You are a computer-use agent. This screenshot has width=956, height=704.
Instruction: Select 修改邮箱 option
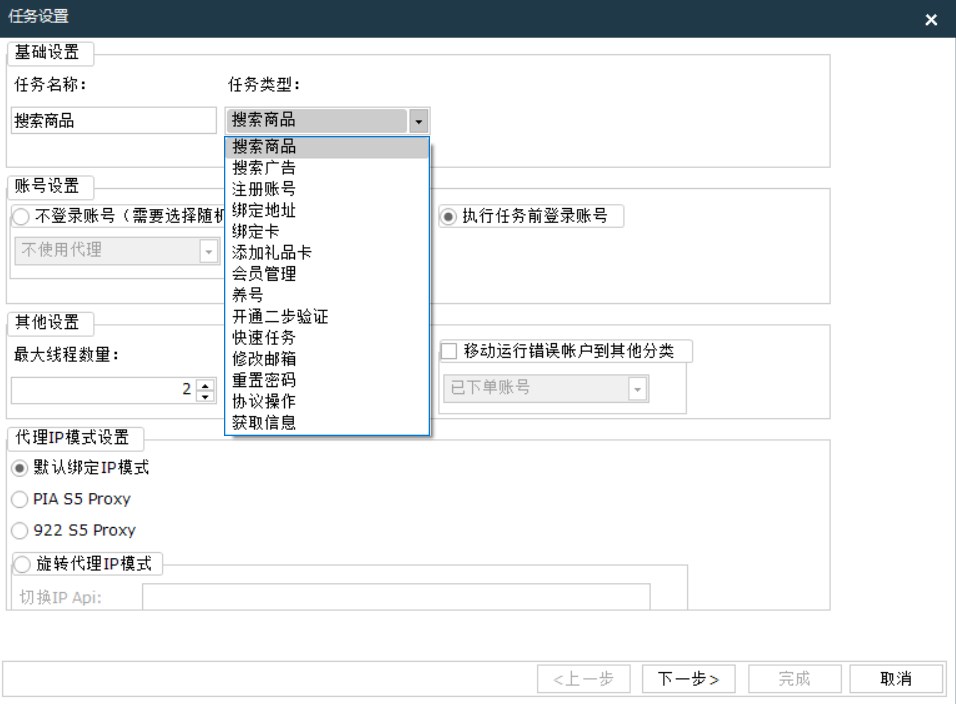(327, 359)
